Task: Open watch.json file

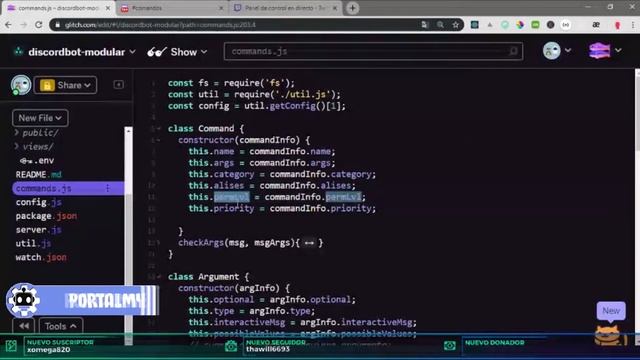Action: point(41,258)
